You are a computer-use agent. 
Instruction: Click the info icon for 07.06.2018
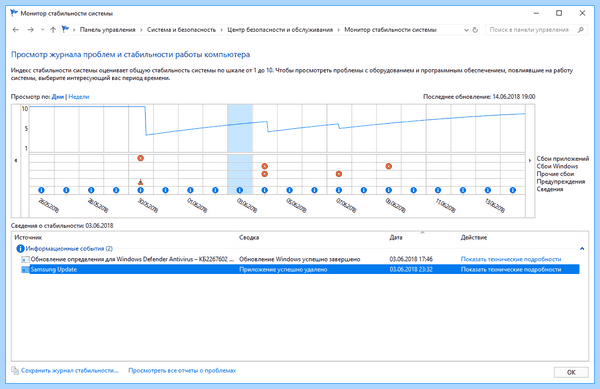[339, 190]
